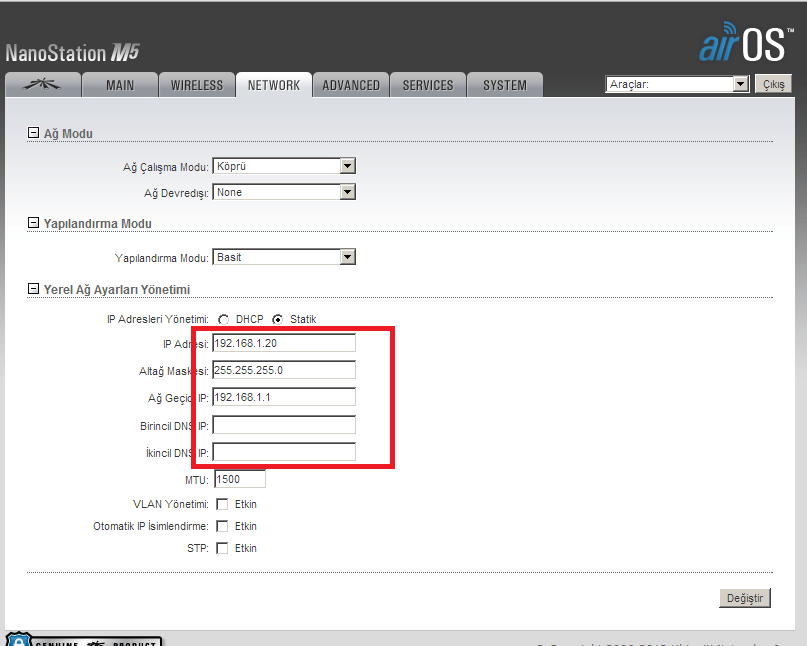Viewport: 807px width, 646px height.
Task: Collapse the Yerel Ağ Ayarları Yönetimi section
Action: 33,289
